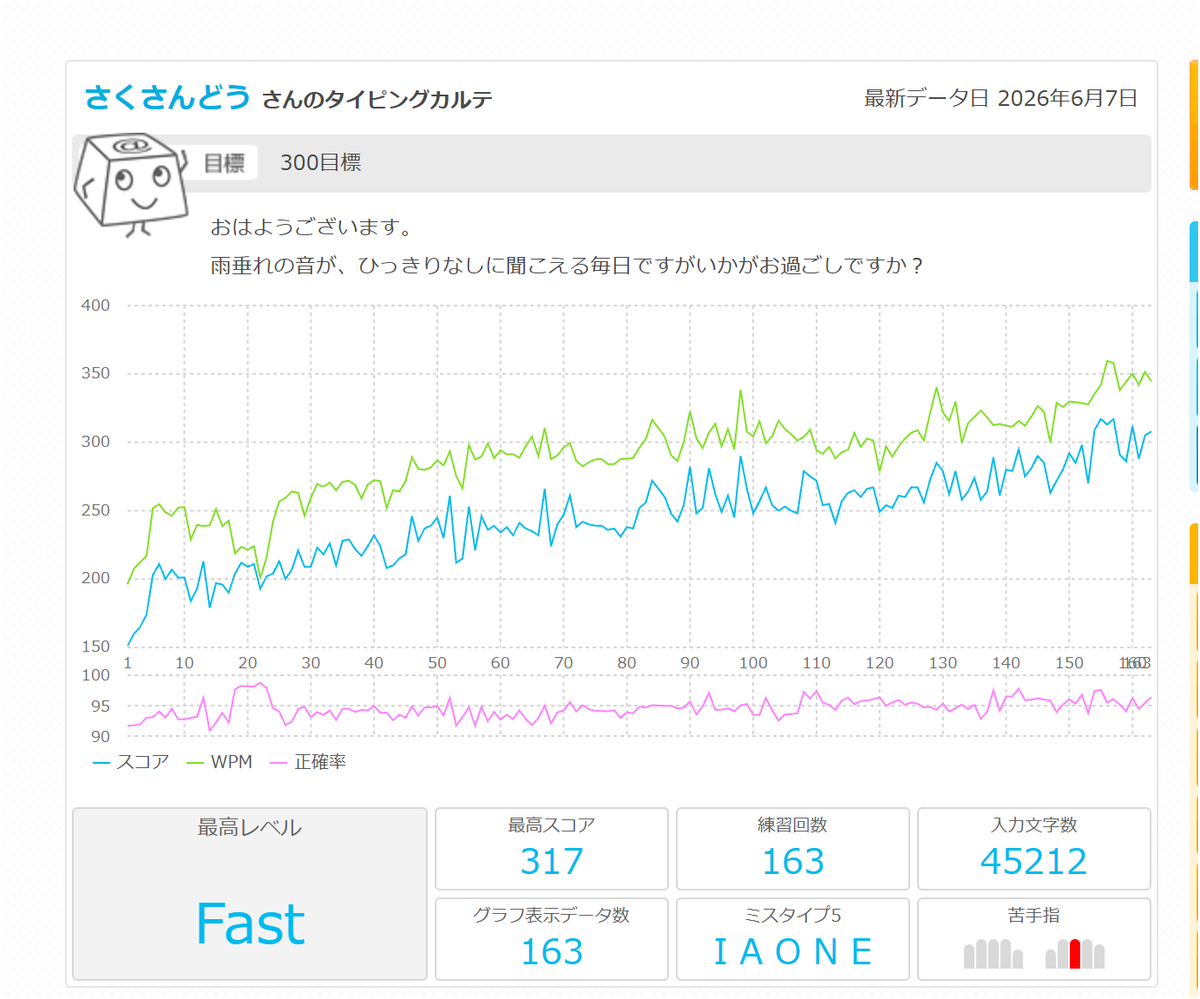Image resolution: width=1200 pixels, height=999 pixels.
Task: Click the 入力文字数 value 45212
Action: 1034,861
